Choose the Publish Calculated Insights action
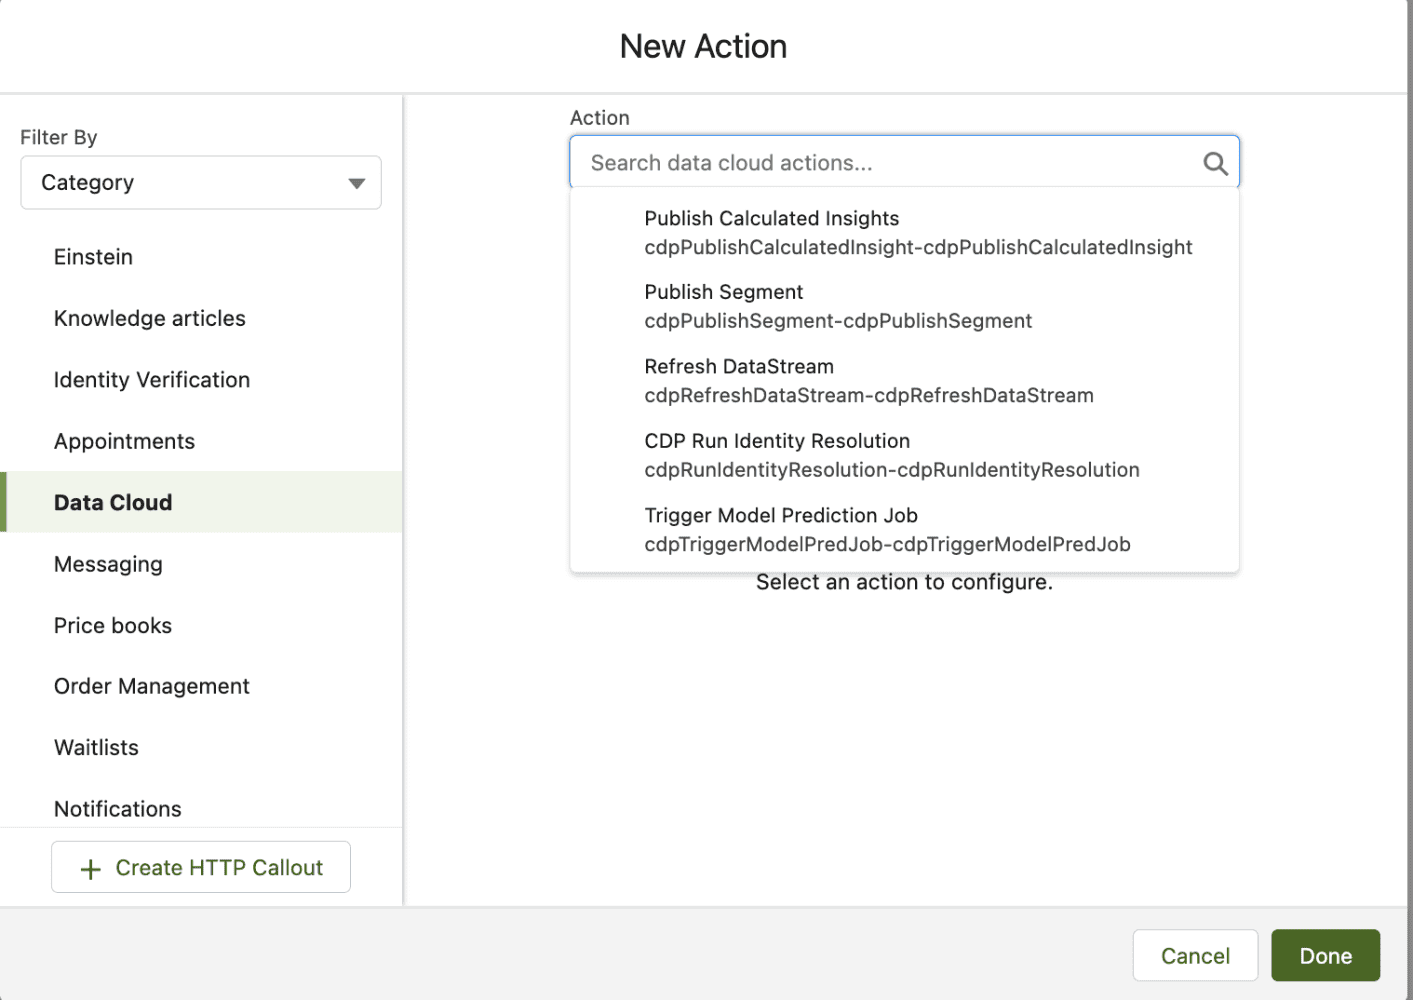This screenshot has width=1413, height=1000. pos(904,232)
